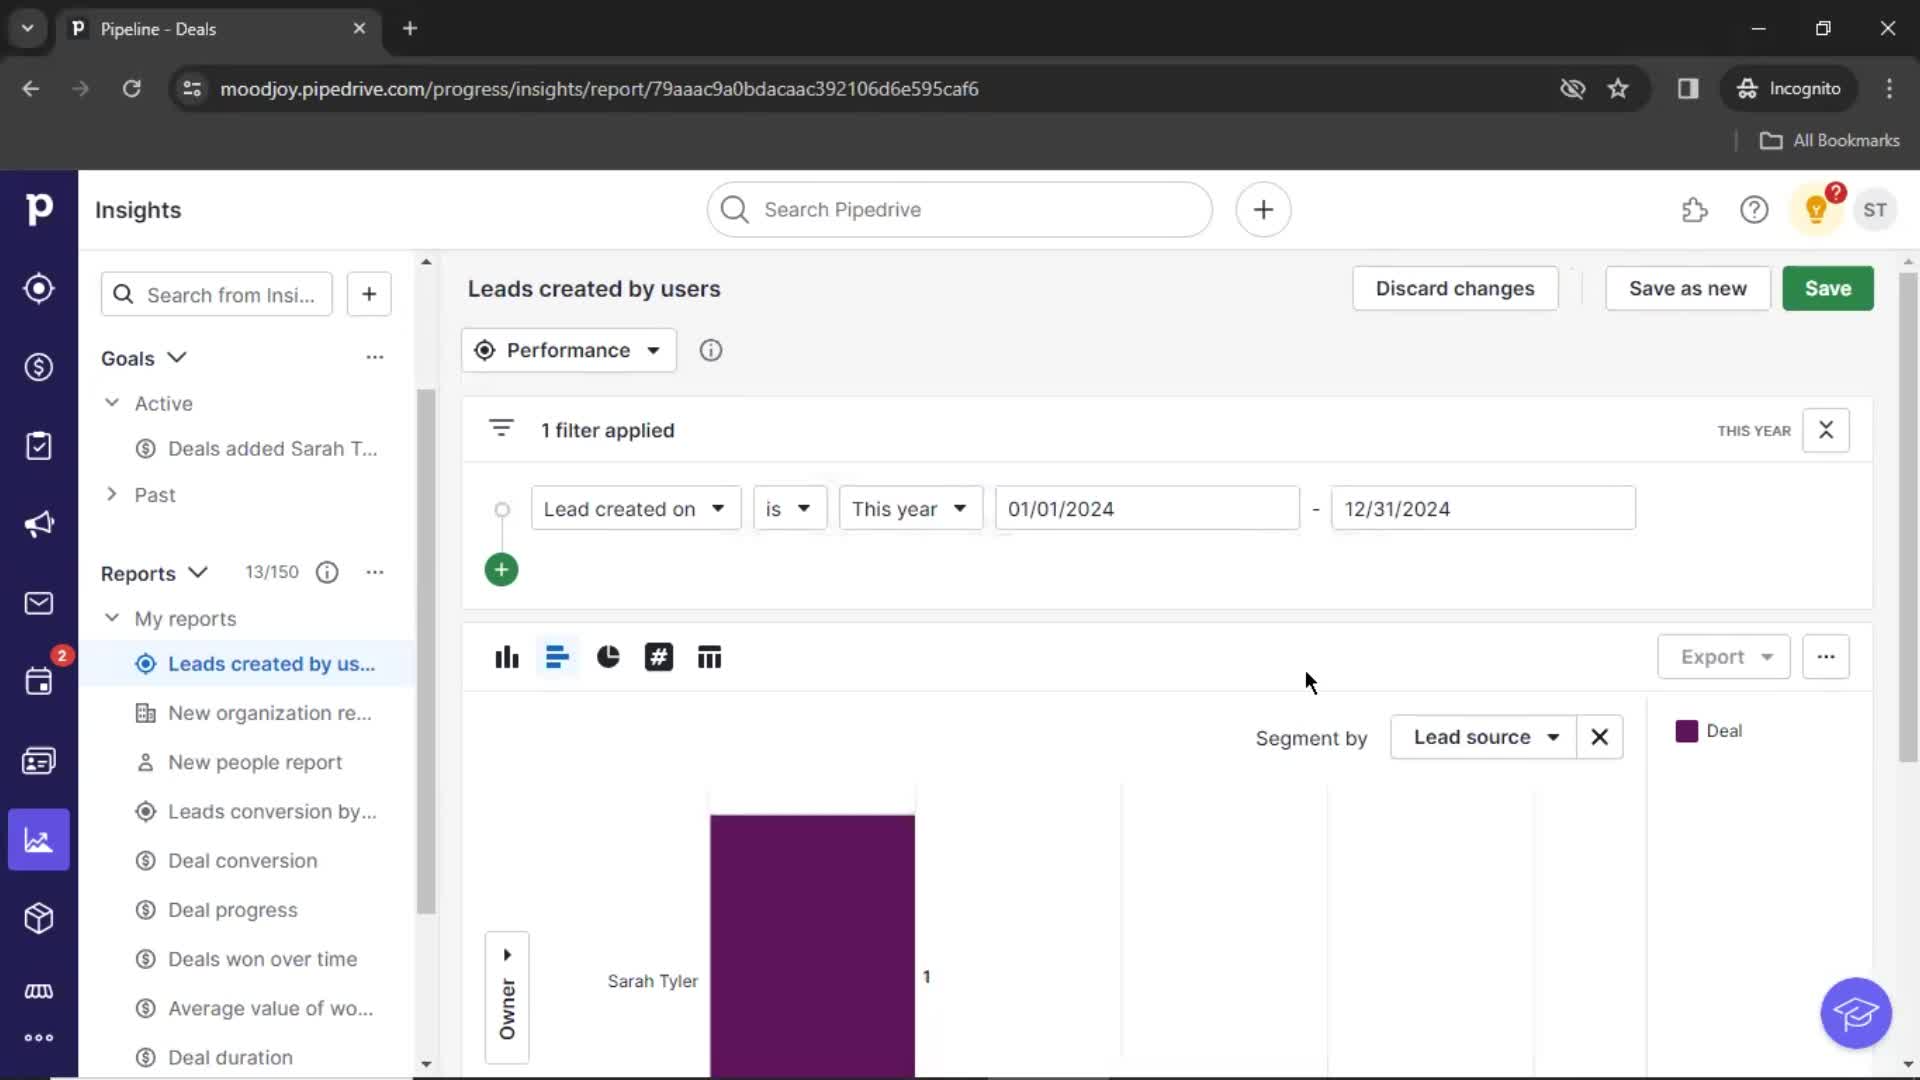Collapse the Reports section
Viewport: 1920px width, 1080px height.
tap(198, 572)
